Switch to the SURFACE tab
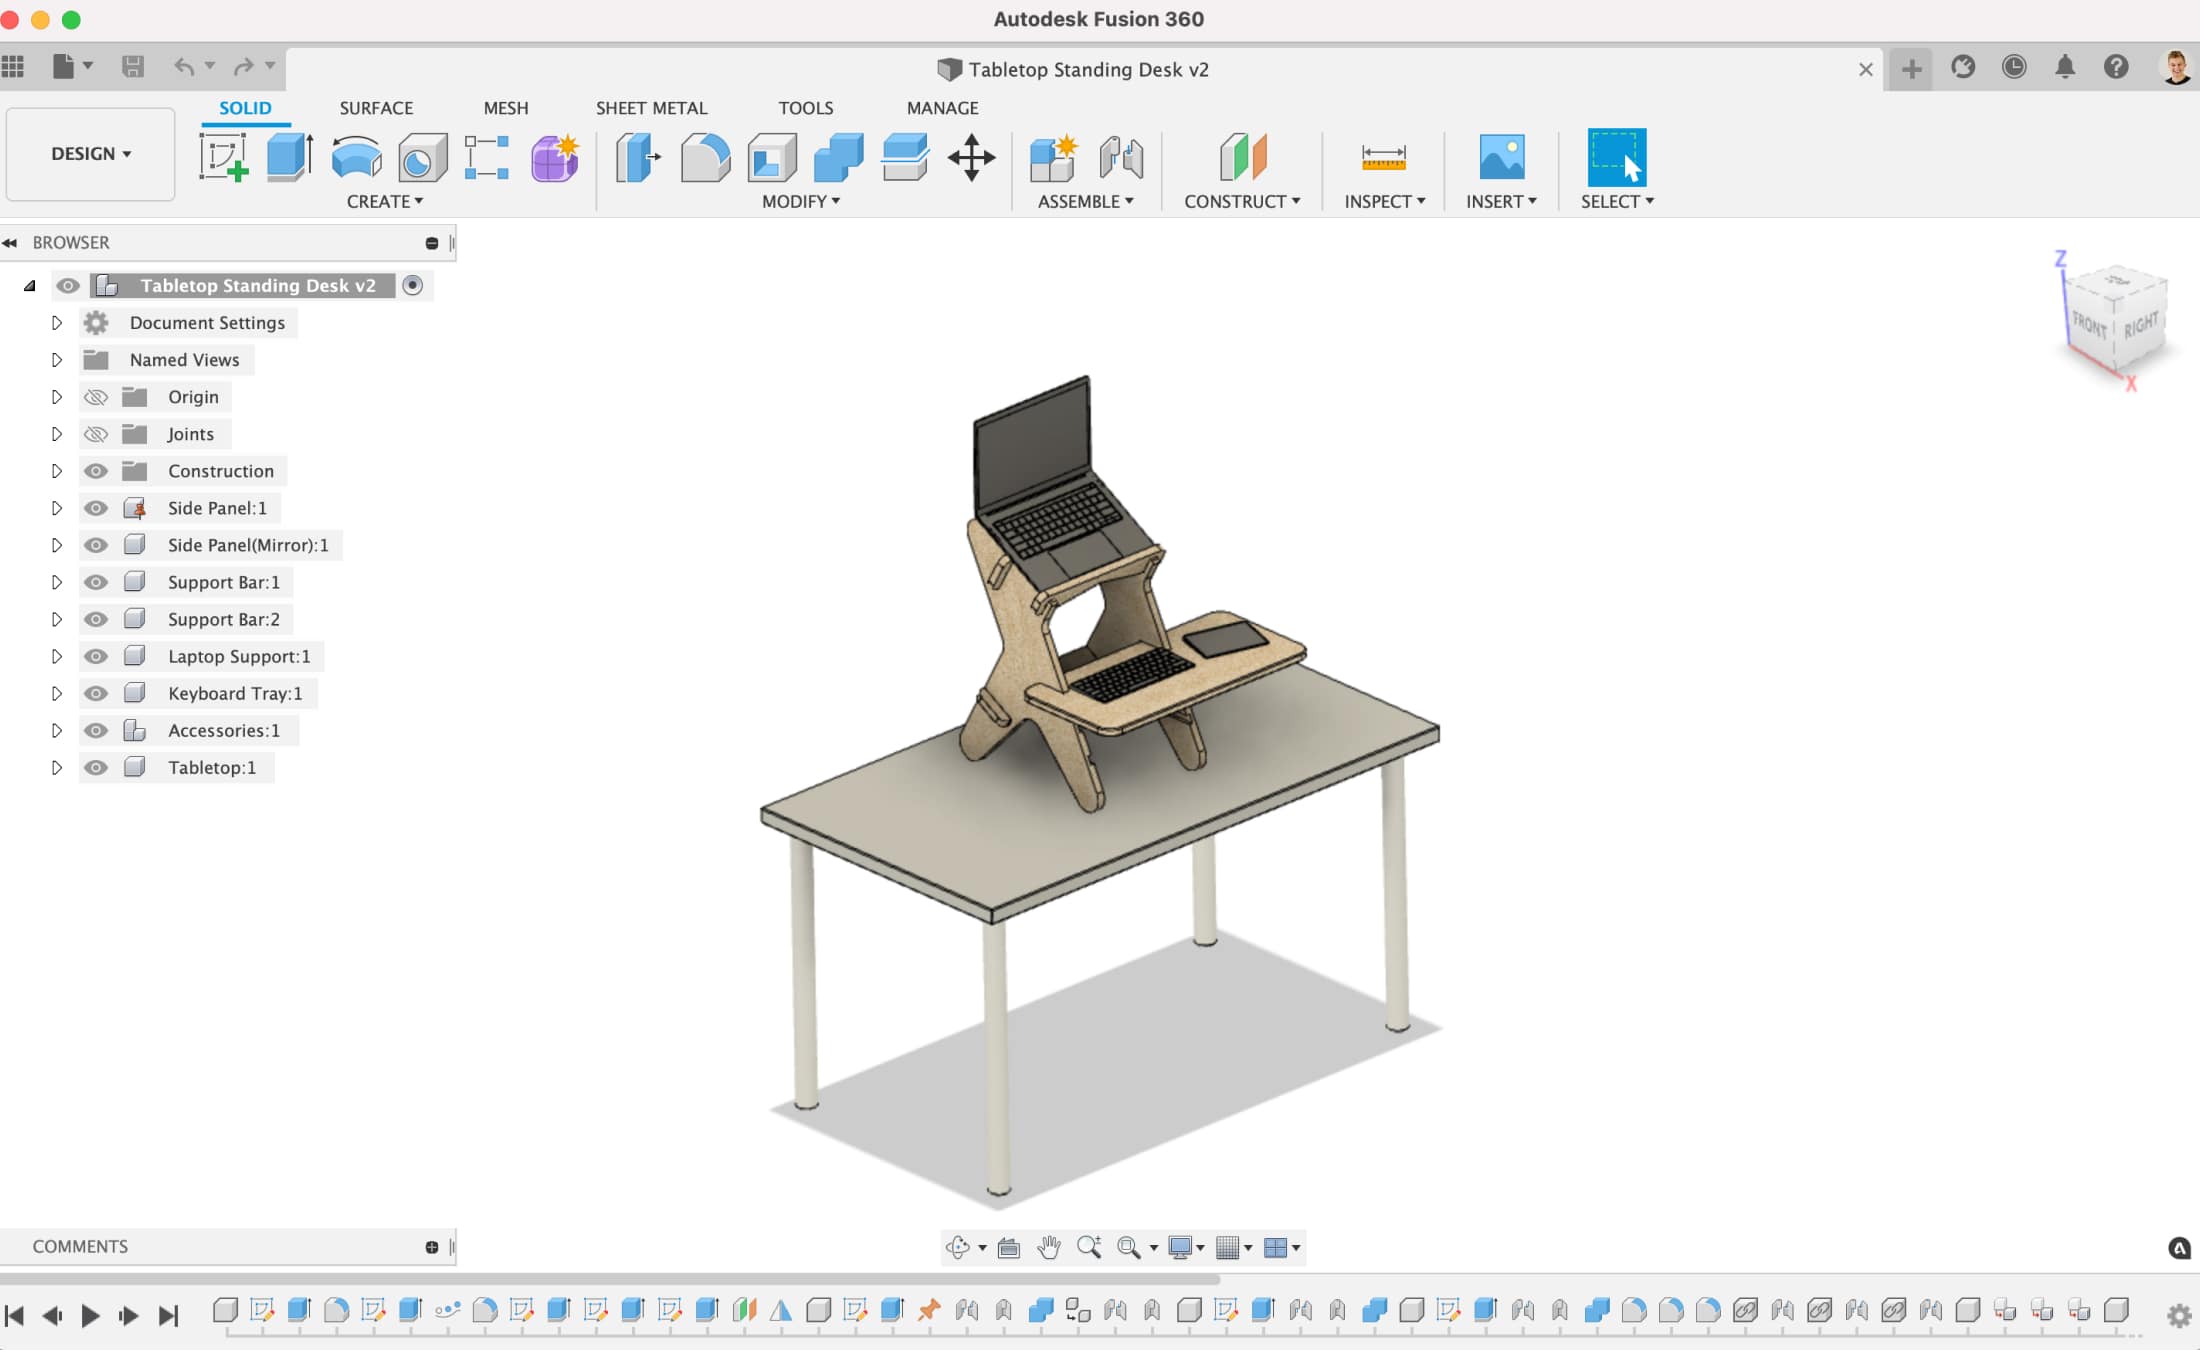This screenshot has height=1350, width=2200. click(374, 107)
